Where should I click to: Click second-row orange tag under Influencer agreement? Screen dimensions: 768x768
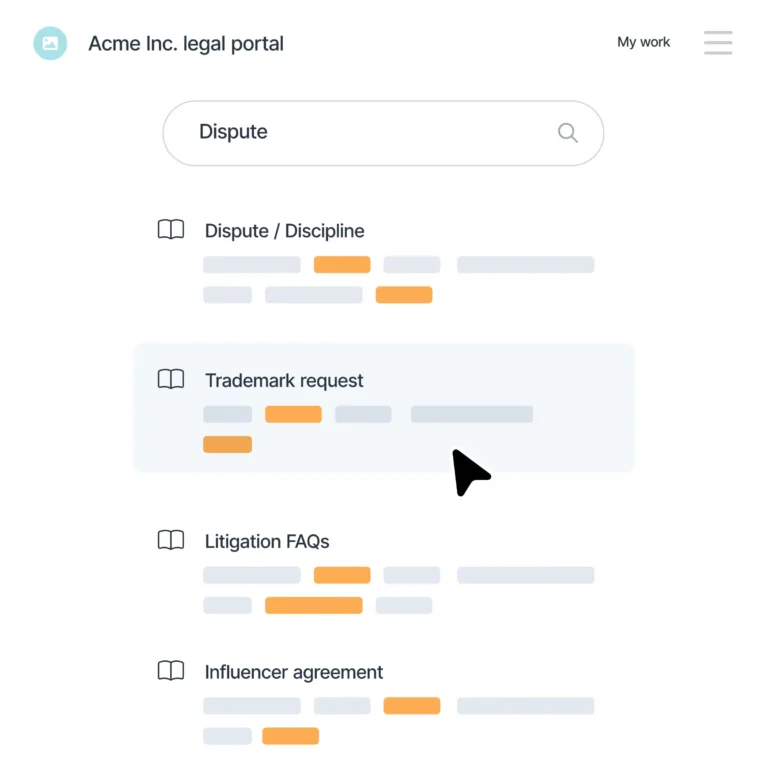(x=290, y=736)
